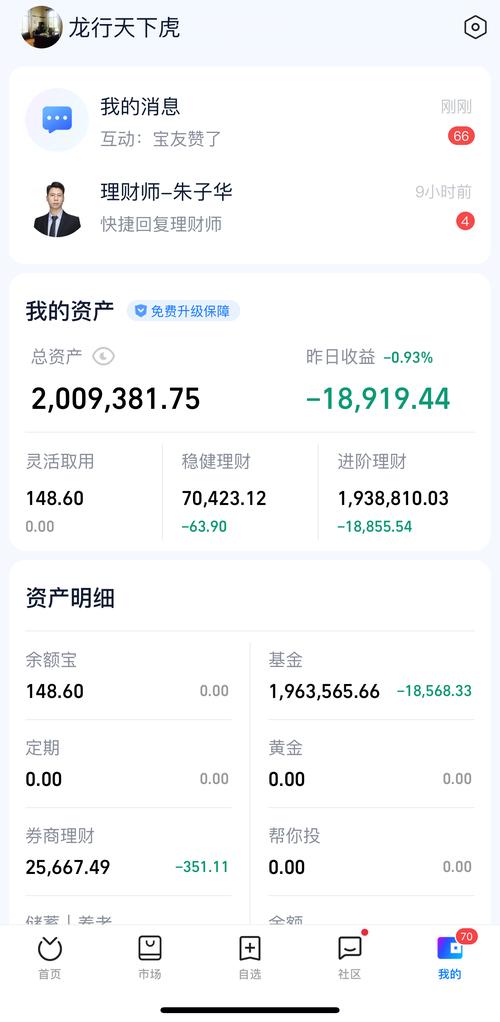Open 资产明细 heading
The height and width of the screenshot is (1022, 500).
click(70, 598)
